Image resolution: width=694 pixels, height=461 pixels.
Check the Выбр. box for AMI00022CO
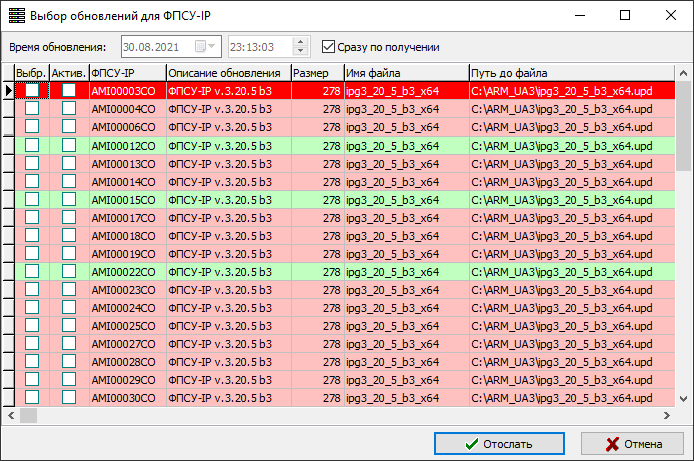[32, 271]
